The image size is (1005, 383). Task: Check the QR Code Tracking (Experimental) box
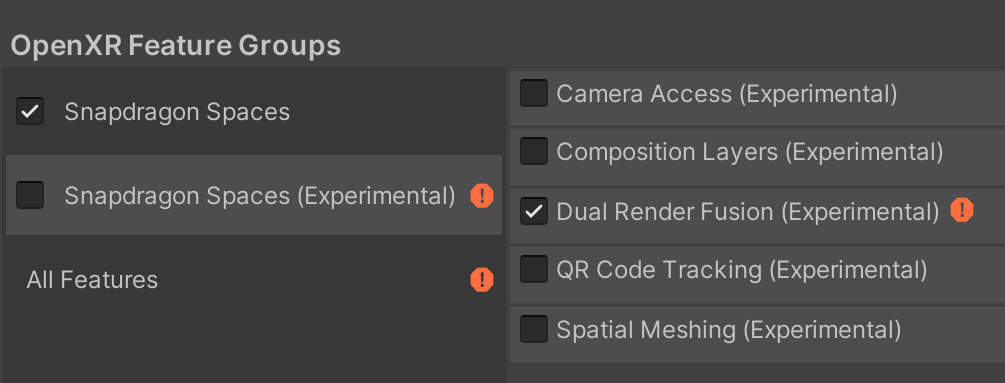click(x=534, y=269)
